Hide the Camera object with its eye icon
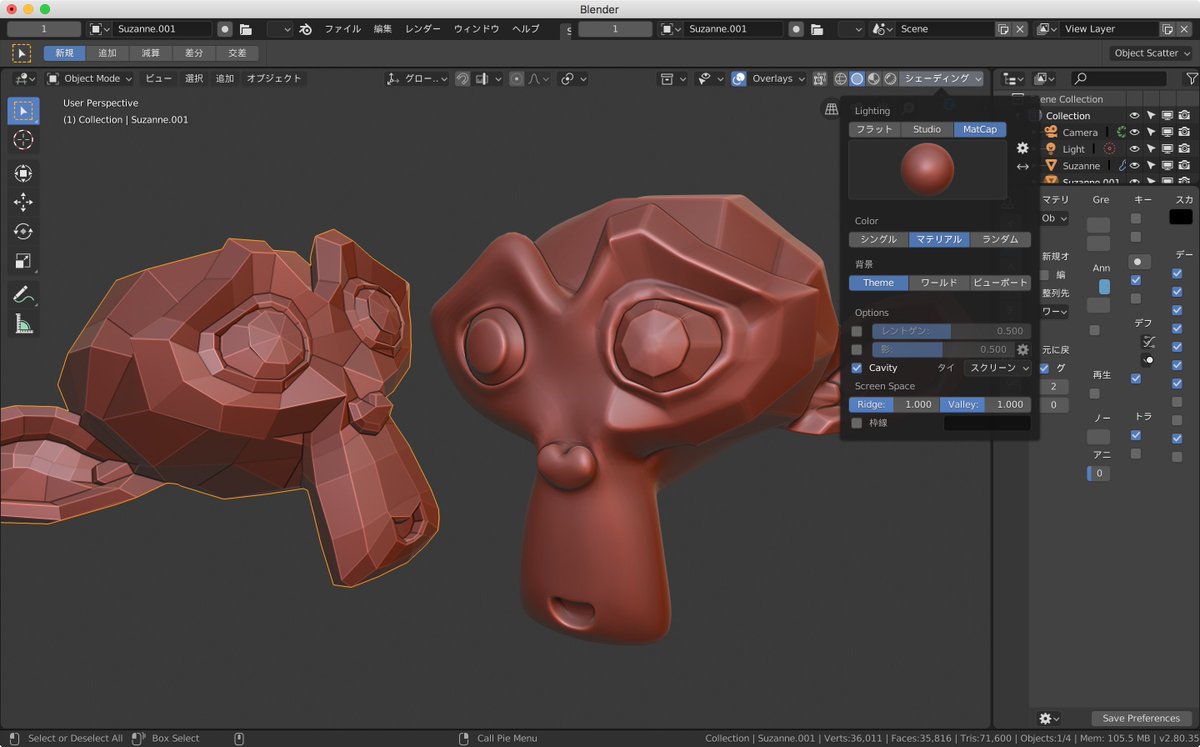This screenshot has height=747, width=1200. coord(1135,132)
